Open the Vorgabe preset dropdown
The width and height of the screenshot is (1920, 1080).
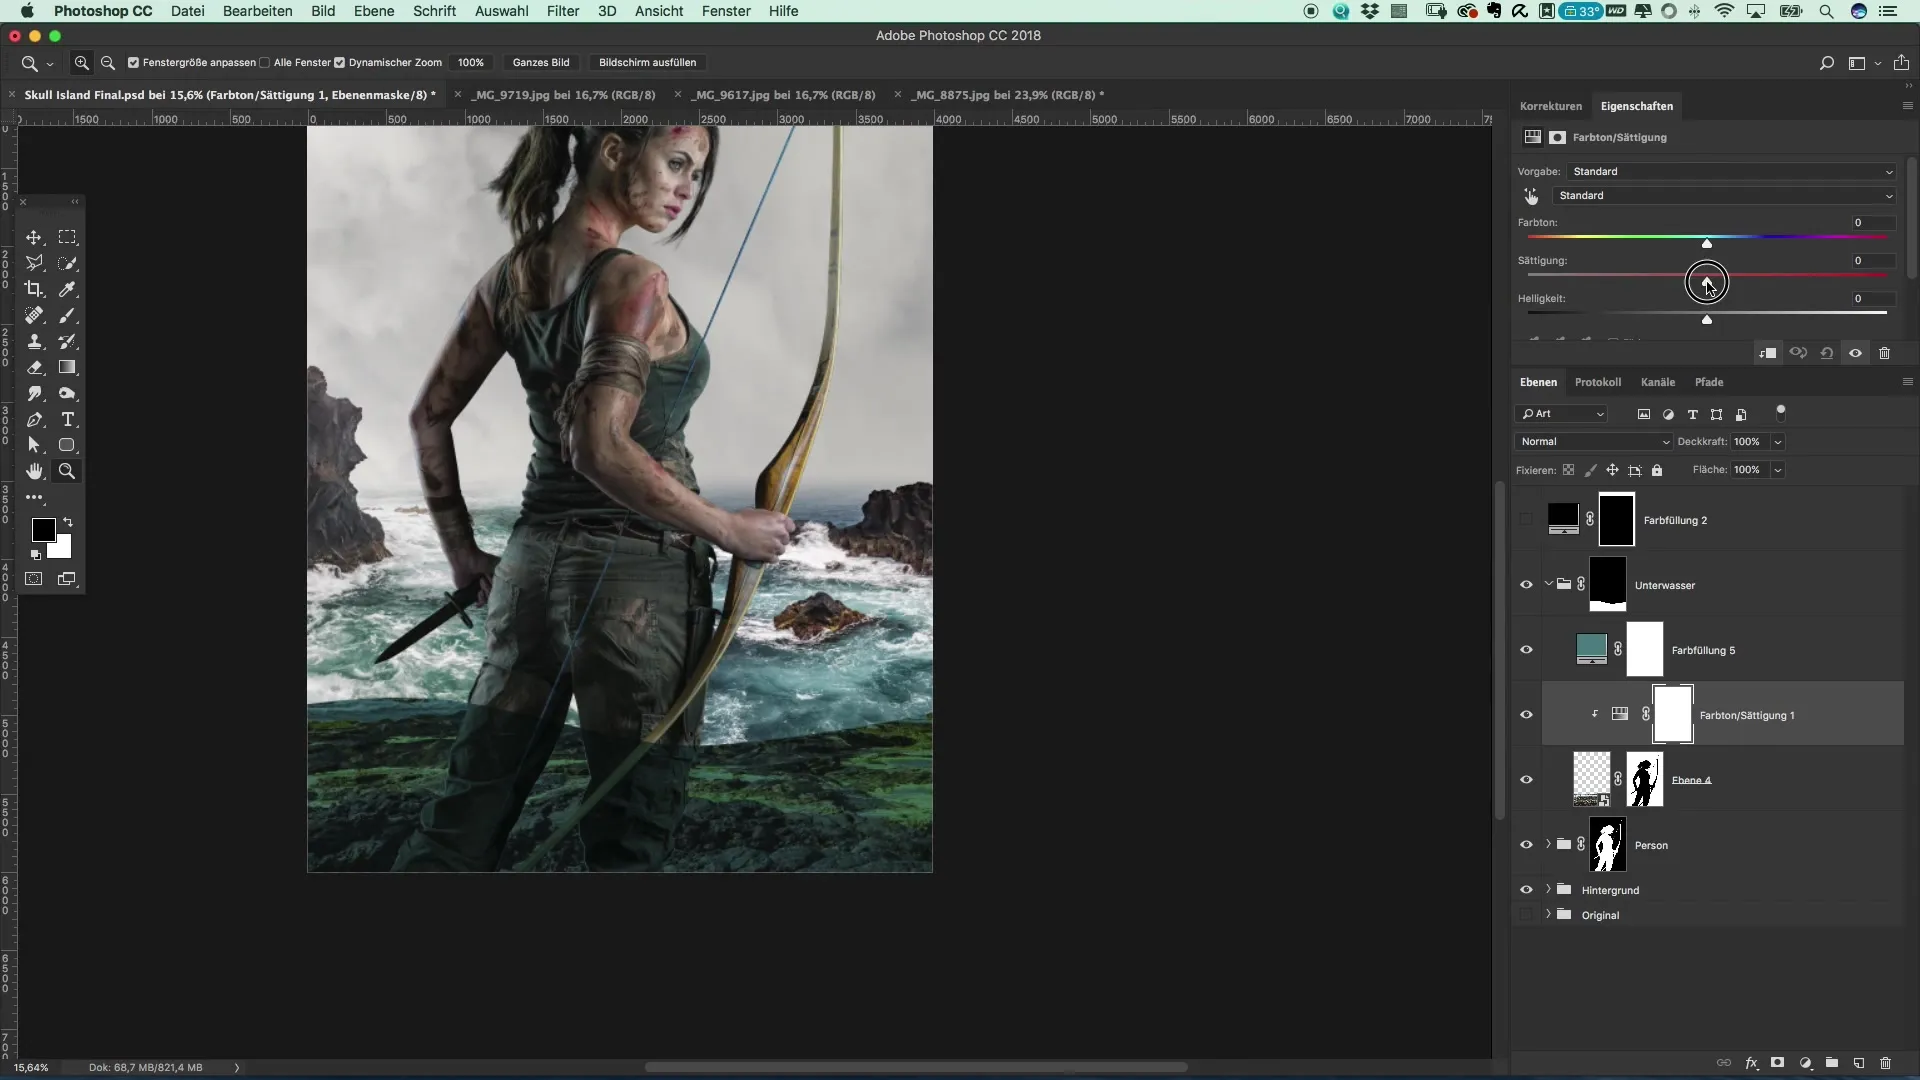point(1731,172)
